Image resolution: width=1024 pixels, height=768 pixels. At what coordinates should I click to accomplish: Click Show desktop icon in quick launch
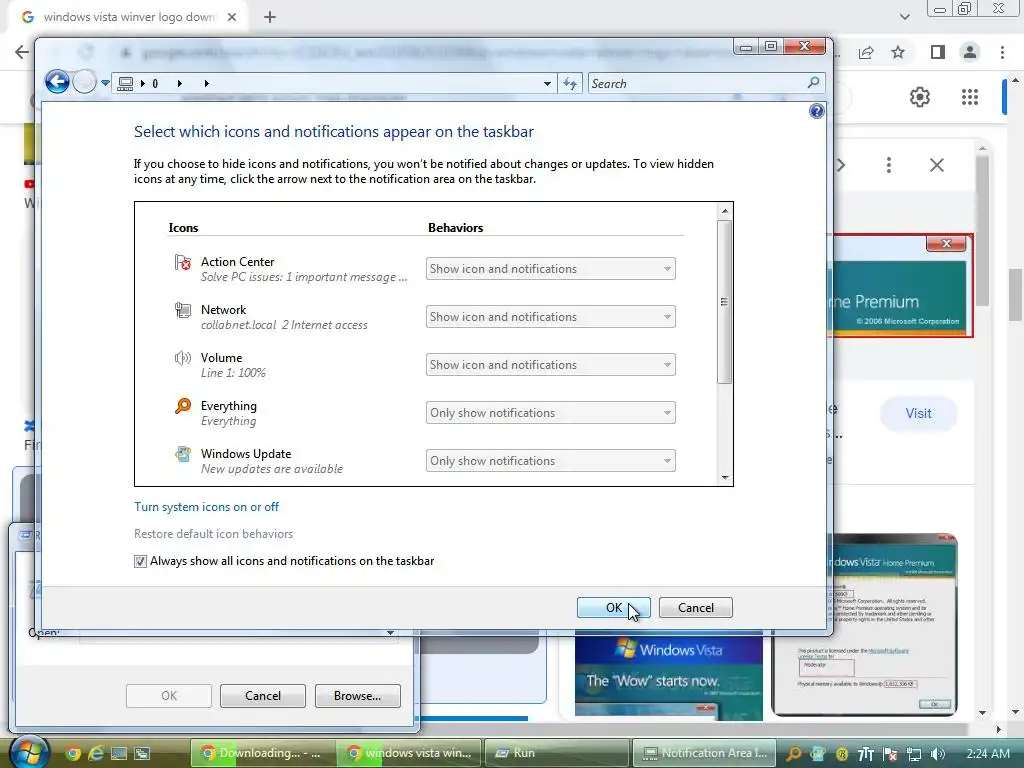pos(119,754)
